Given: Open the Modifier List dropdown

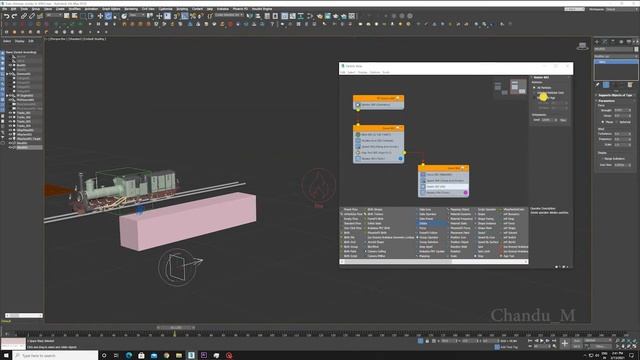Looking at the screenshot, I should (x=616, y=56).
